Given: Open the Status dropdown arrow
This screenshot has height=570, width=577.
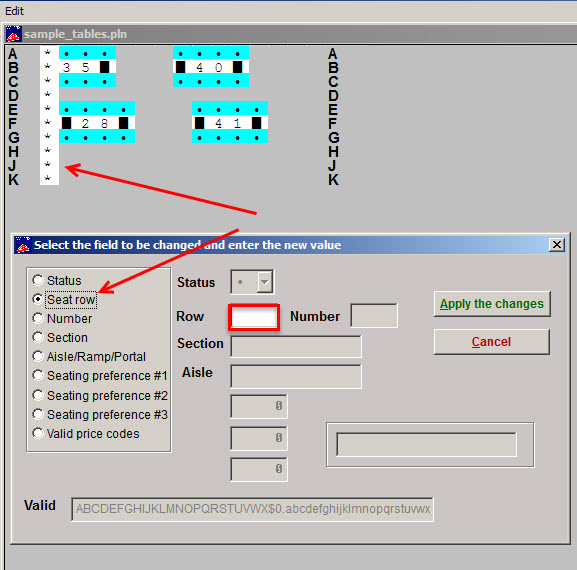Looking at the screenshot, I should click(265, 282).
